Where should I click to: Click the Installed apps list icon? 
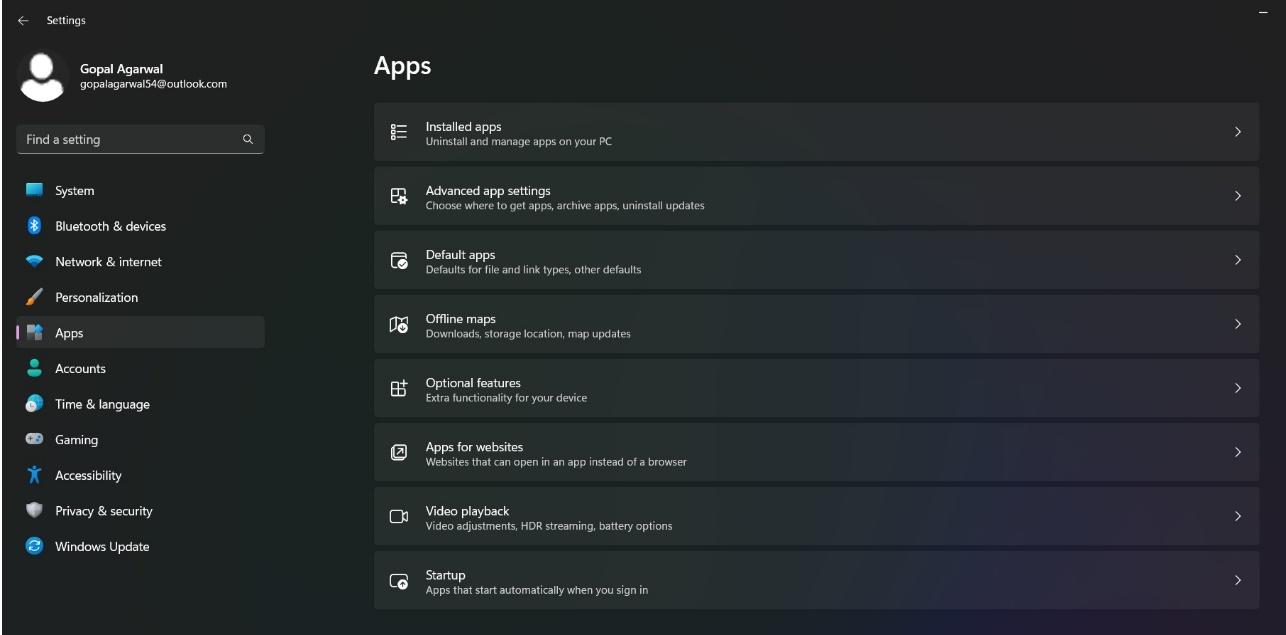point(399,132)
